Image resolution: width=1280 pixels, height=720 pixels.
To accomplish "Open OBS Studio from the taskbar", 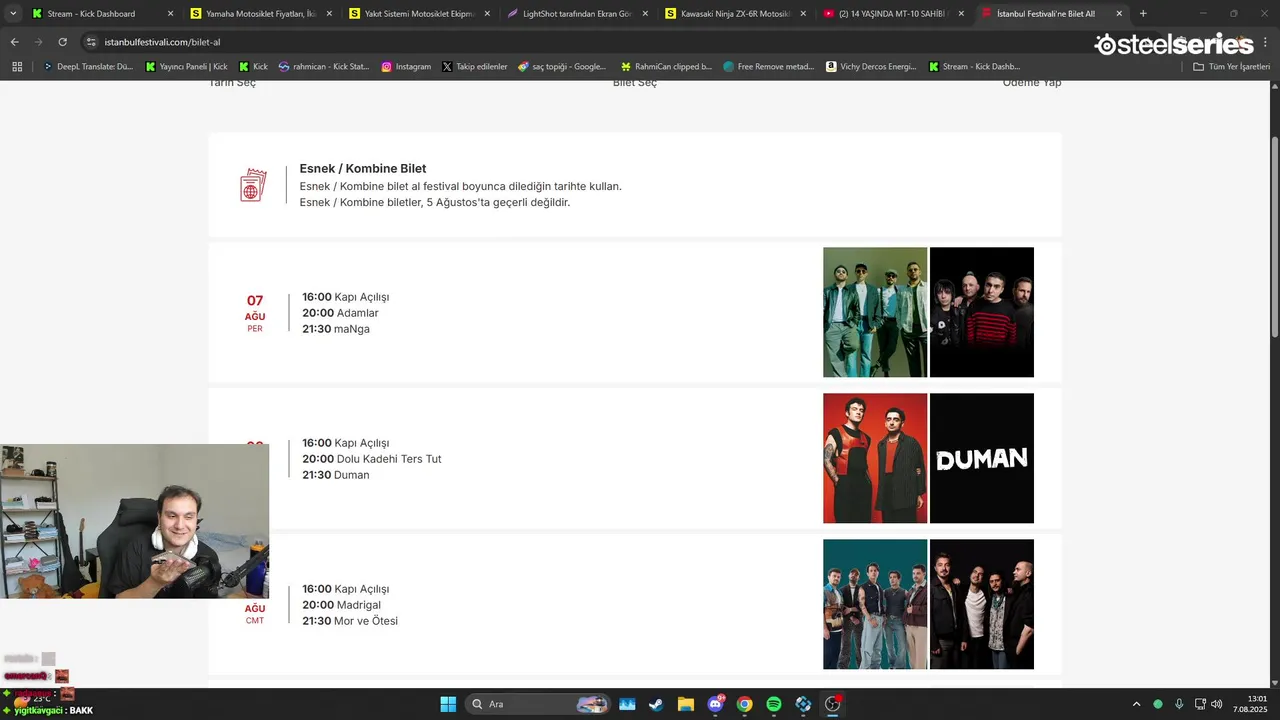I will click(832, 704).
